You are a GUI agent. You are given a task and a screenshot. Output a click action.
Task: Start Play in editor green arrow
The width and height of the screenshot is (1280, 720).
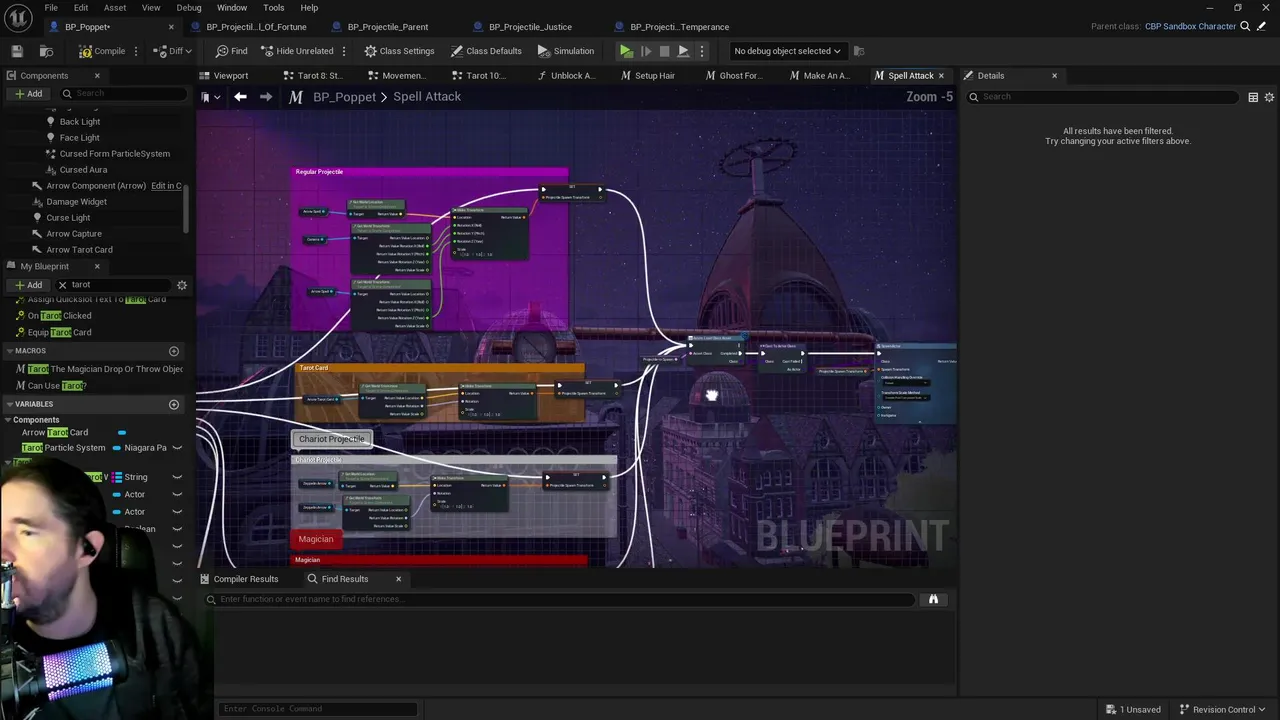click(626, 51)
